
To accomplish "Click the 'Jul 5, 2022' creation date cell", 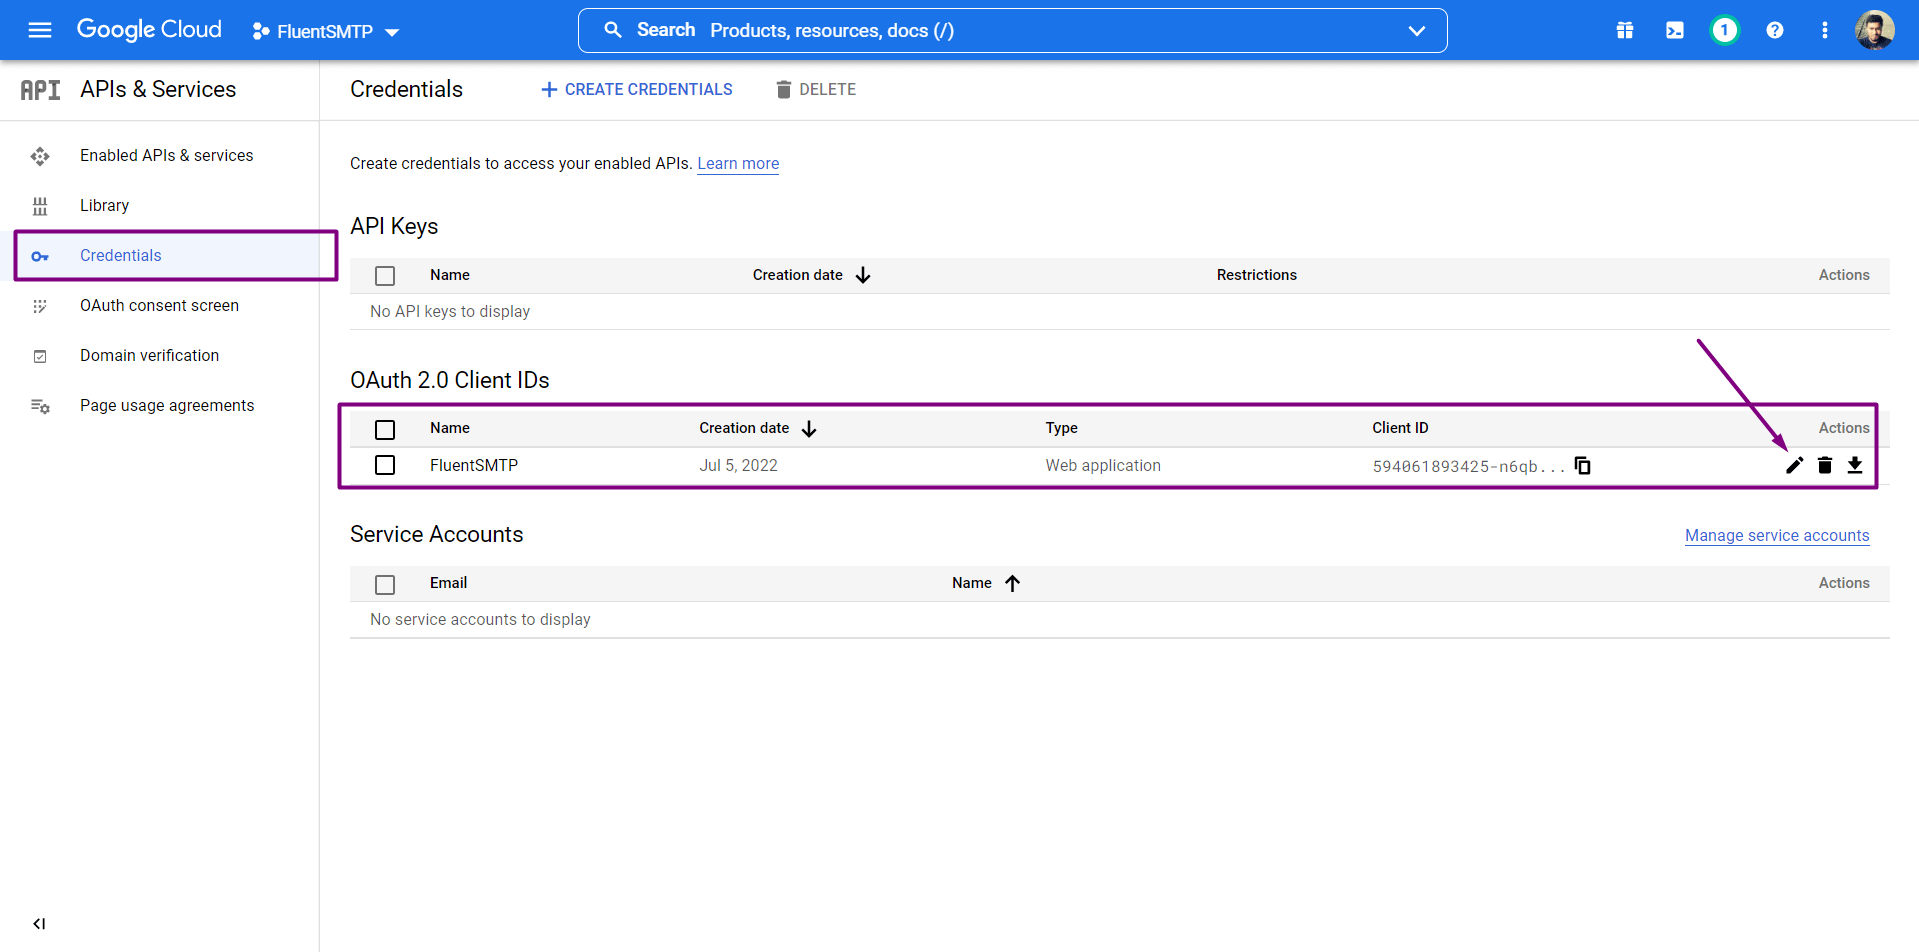I will pyautogui.click(x=738, y=465).
